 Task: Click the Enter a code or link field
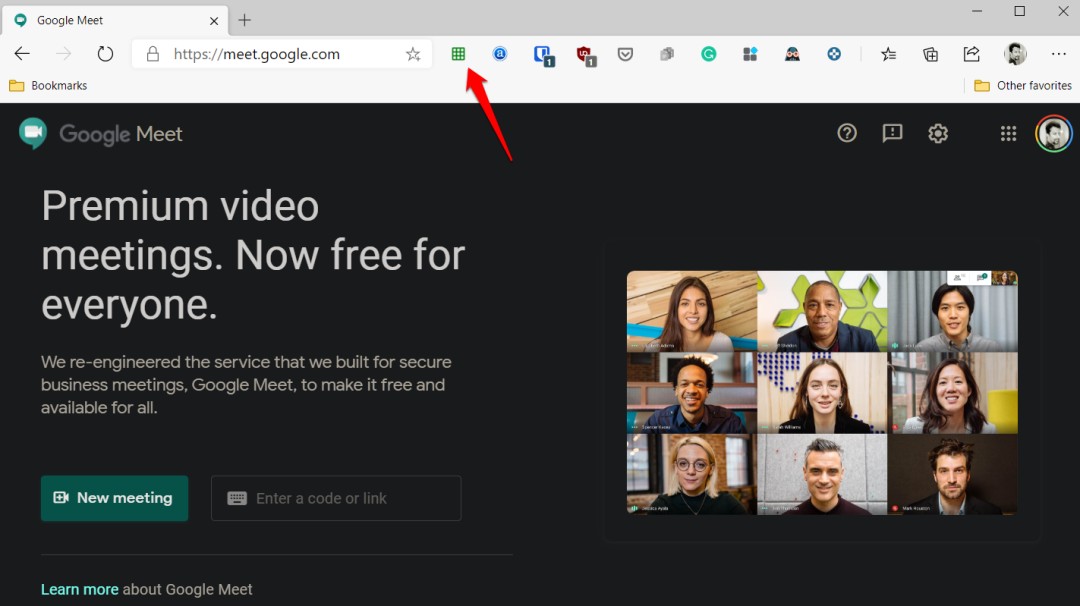point(336,498)
